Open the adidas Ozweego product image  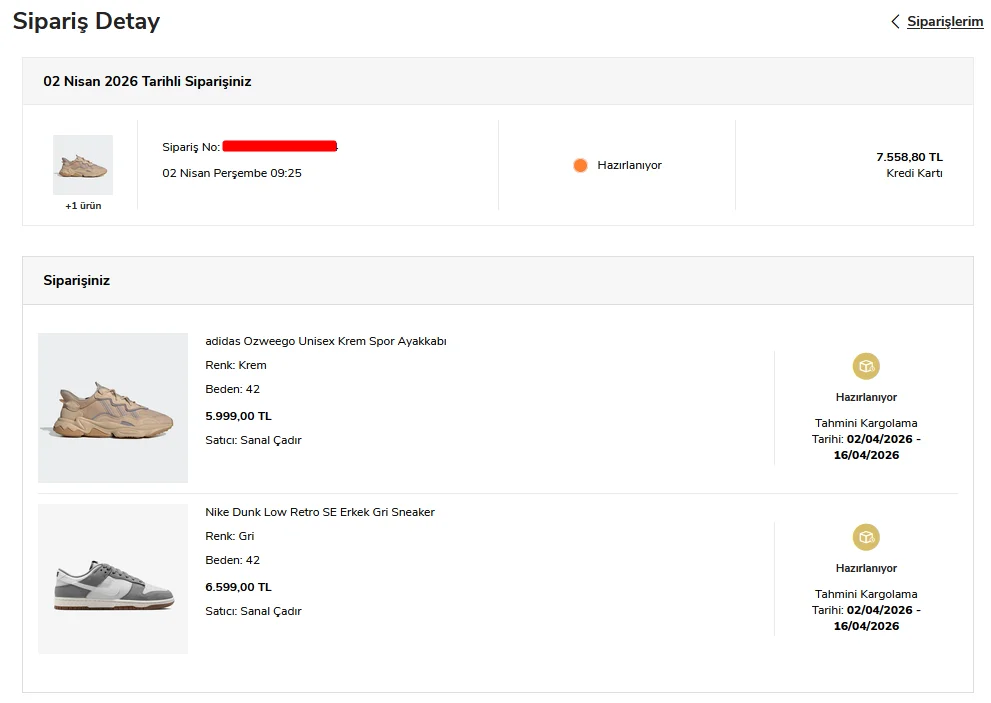(x=113, y=408)
